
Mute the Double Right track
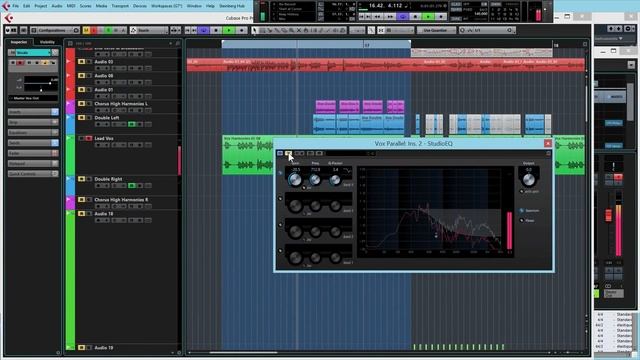point(81,179)
